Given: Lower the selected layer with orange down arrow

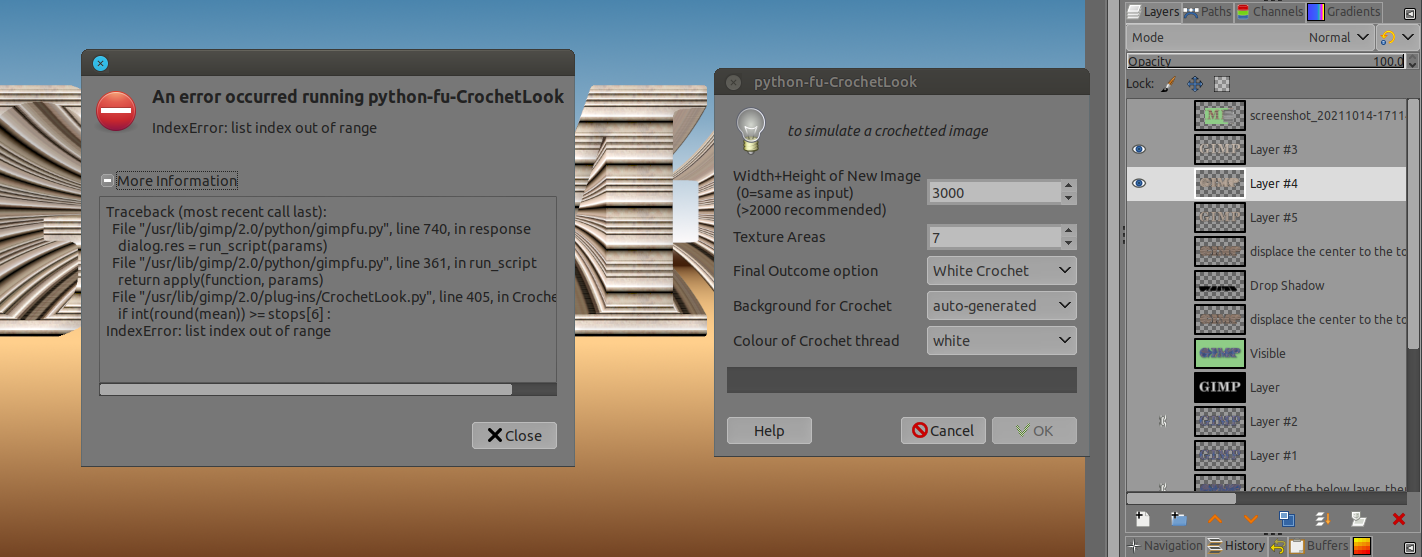Looking at the screenshot, I should pyautogui.click(x=1251, y=519).
